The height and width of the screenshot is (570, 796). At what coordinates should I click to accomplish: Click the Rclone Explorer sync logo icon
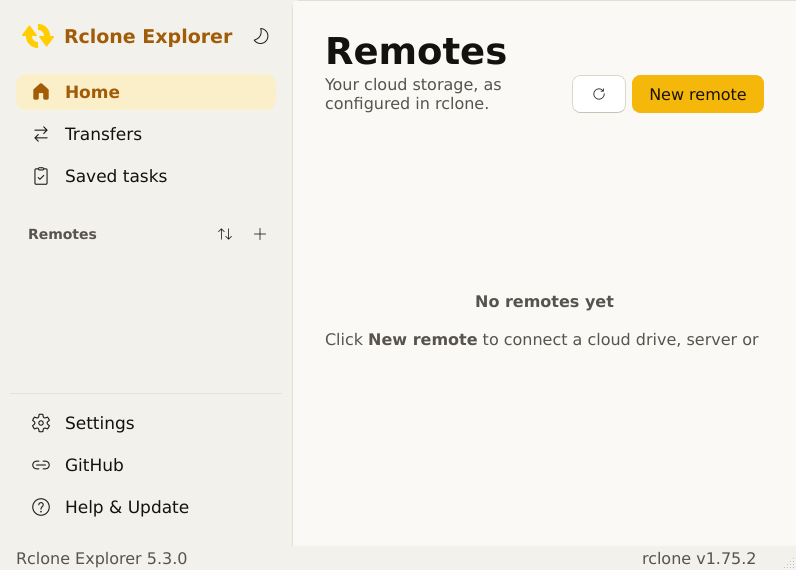(38, 36)
